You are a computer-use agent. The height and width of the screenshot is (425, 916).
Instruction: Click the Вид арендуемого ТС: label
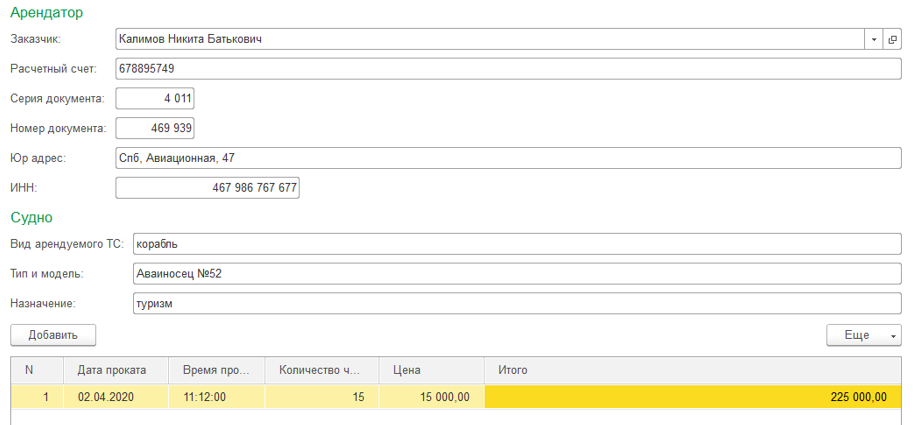click(x=67, y=244)
